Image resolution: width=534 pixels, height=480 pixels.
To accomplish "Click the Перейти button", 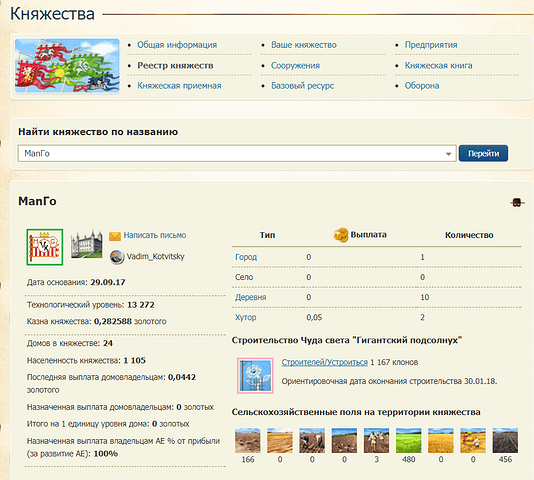I will tap(483, 153).
